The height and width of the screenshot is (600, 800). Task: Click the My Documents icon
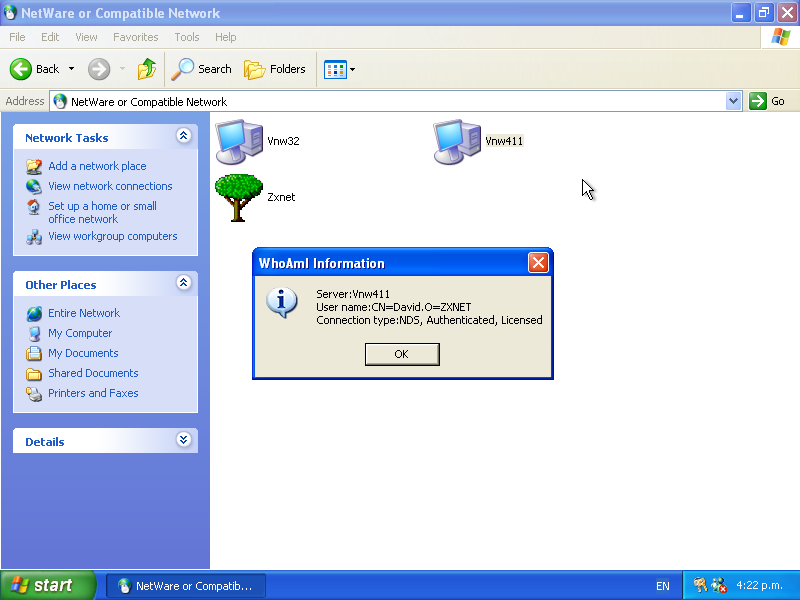[34, 353]
